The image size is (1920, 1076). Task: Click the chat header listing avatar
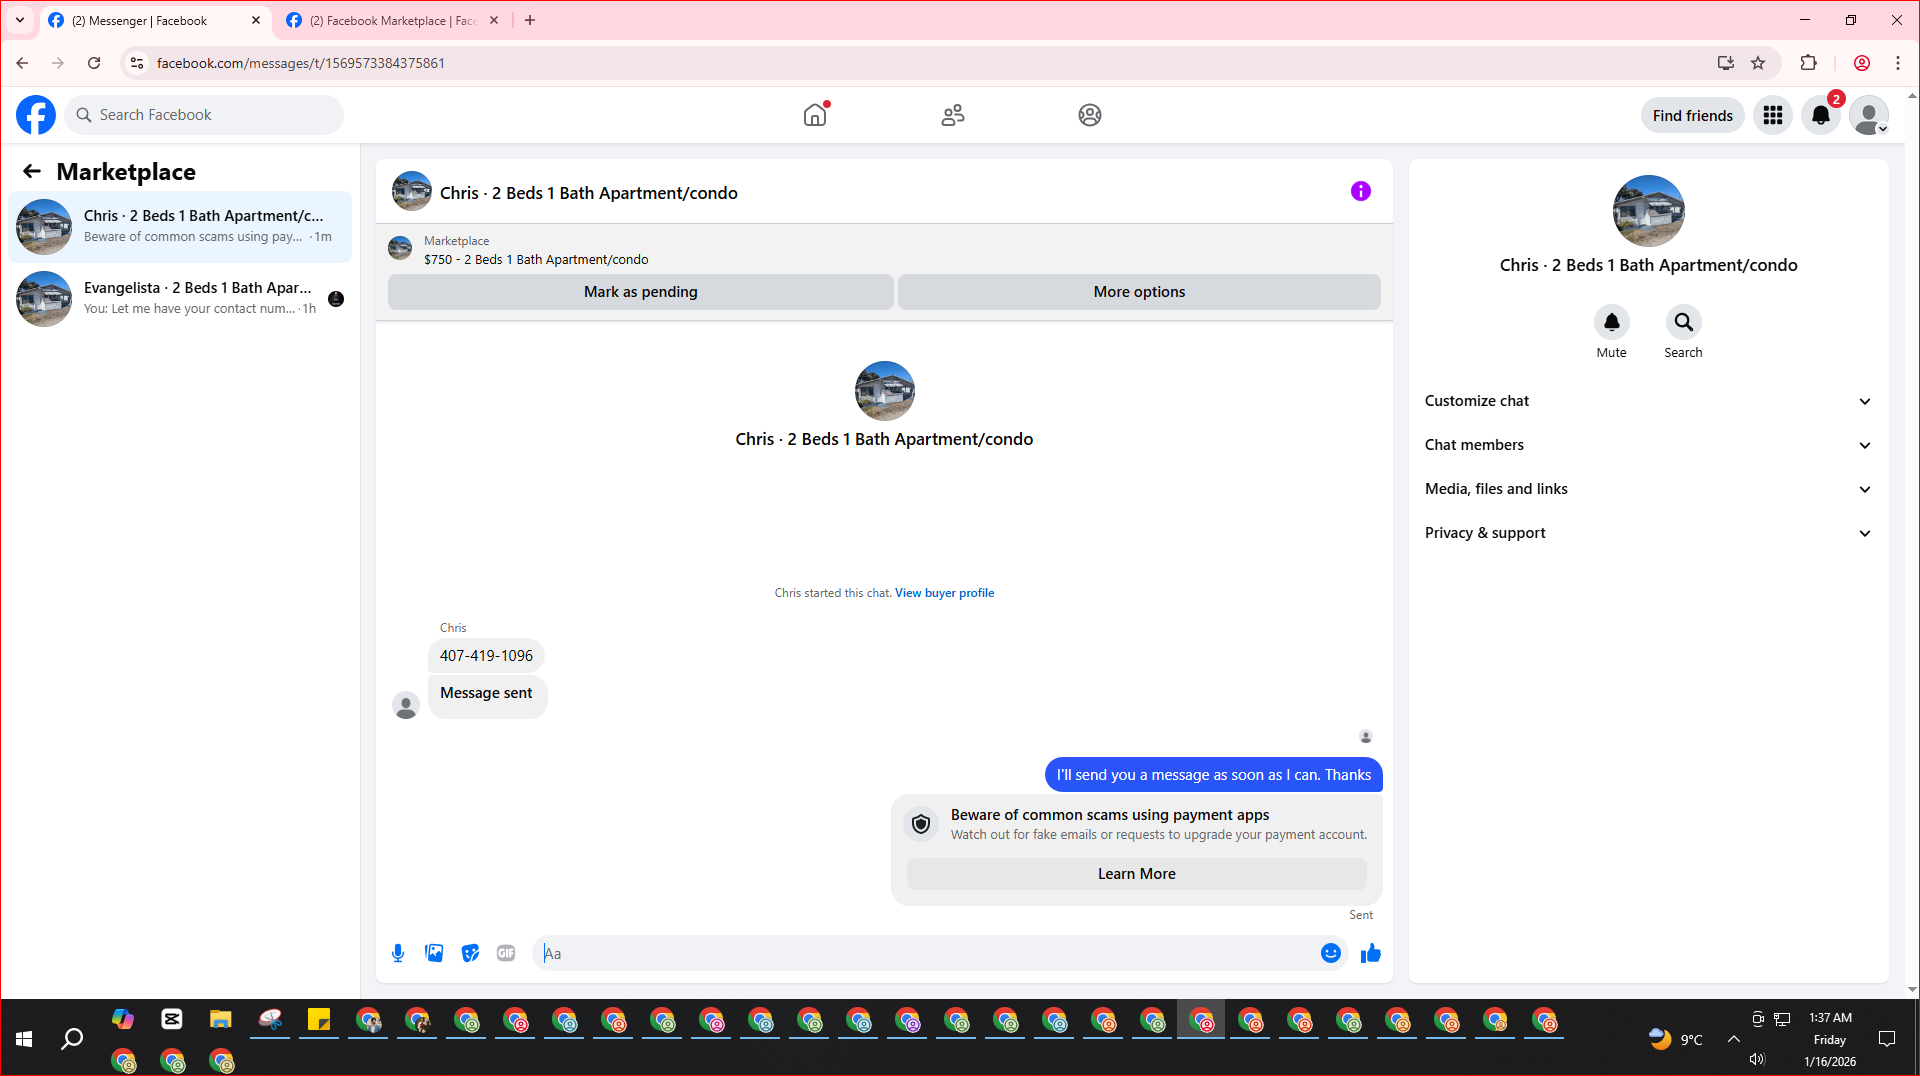click(x=412, y=191)
